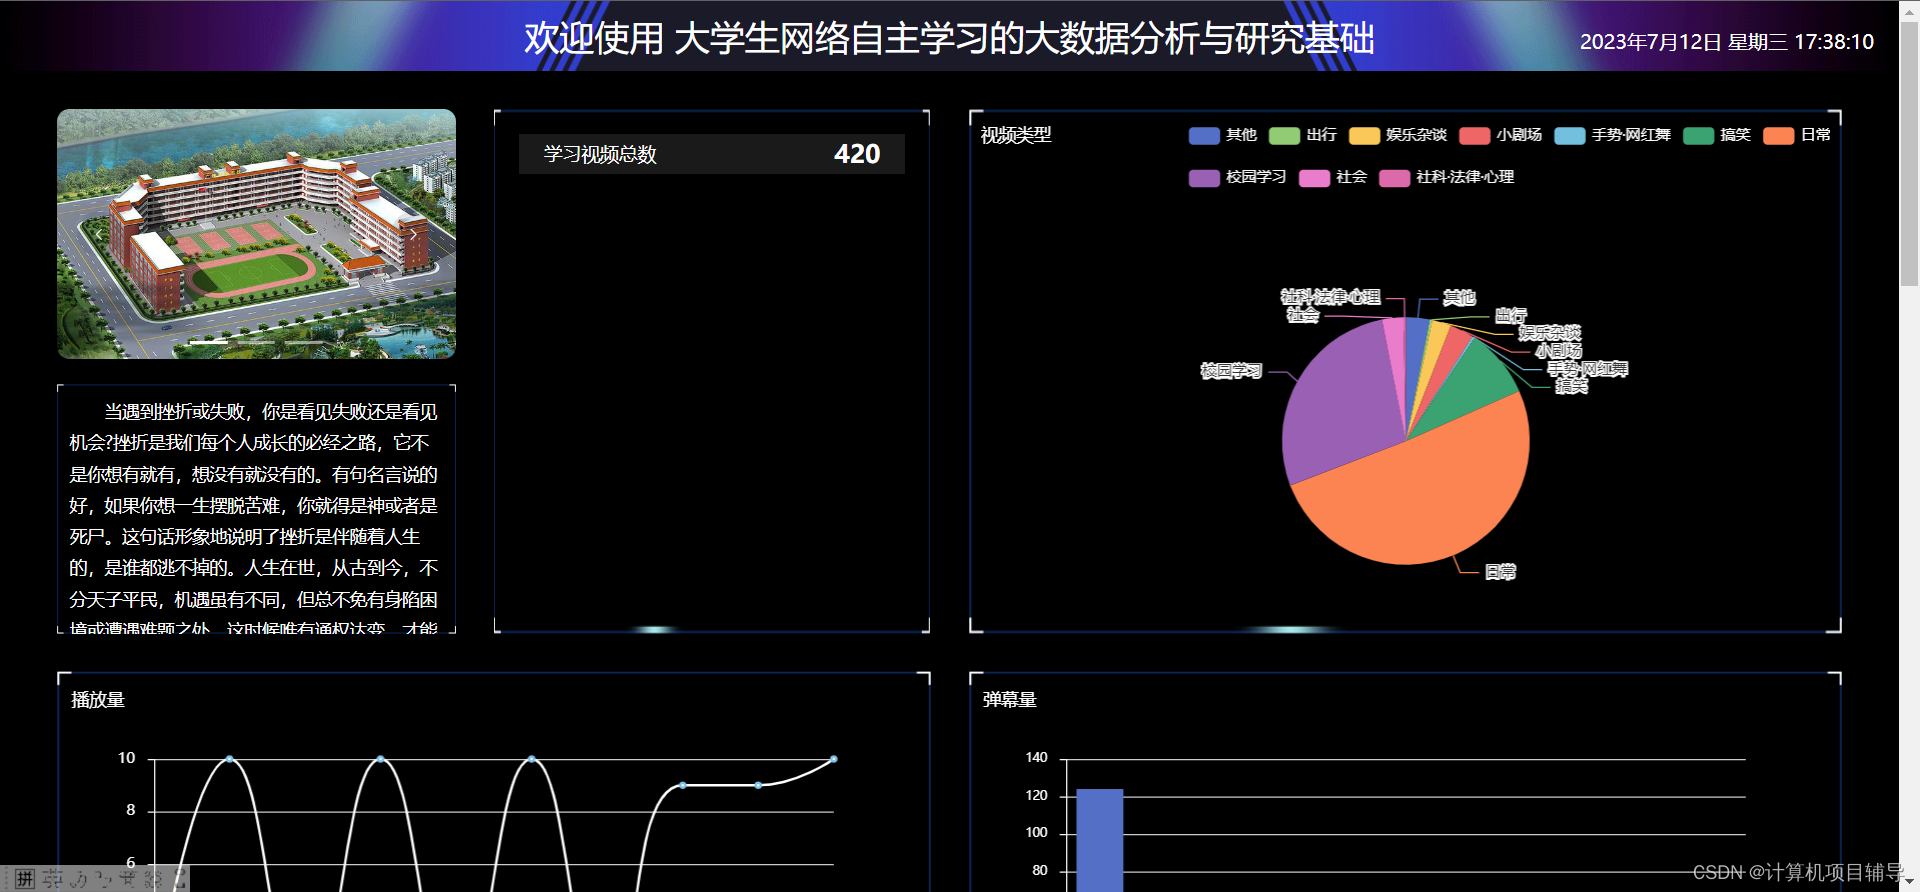
Task: Click y-axis value 80 in 弹幕量 chart
Action: (1040, 871)
